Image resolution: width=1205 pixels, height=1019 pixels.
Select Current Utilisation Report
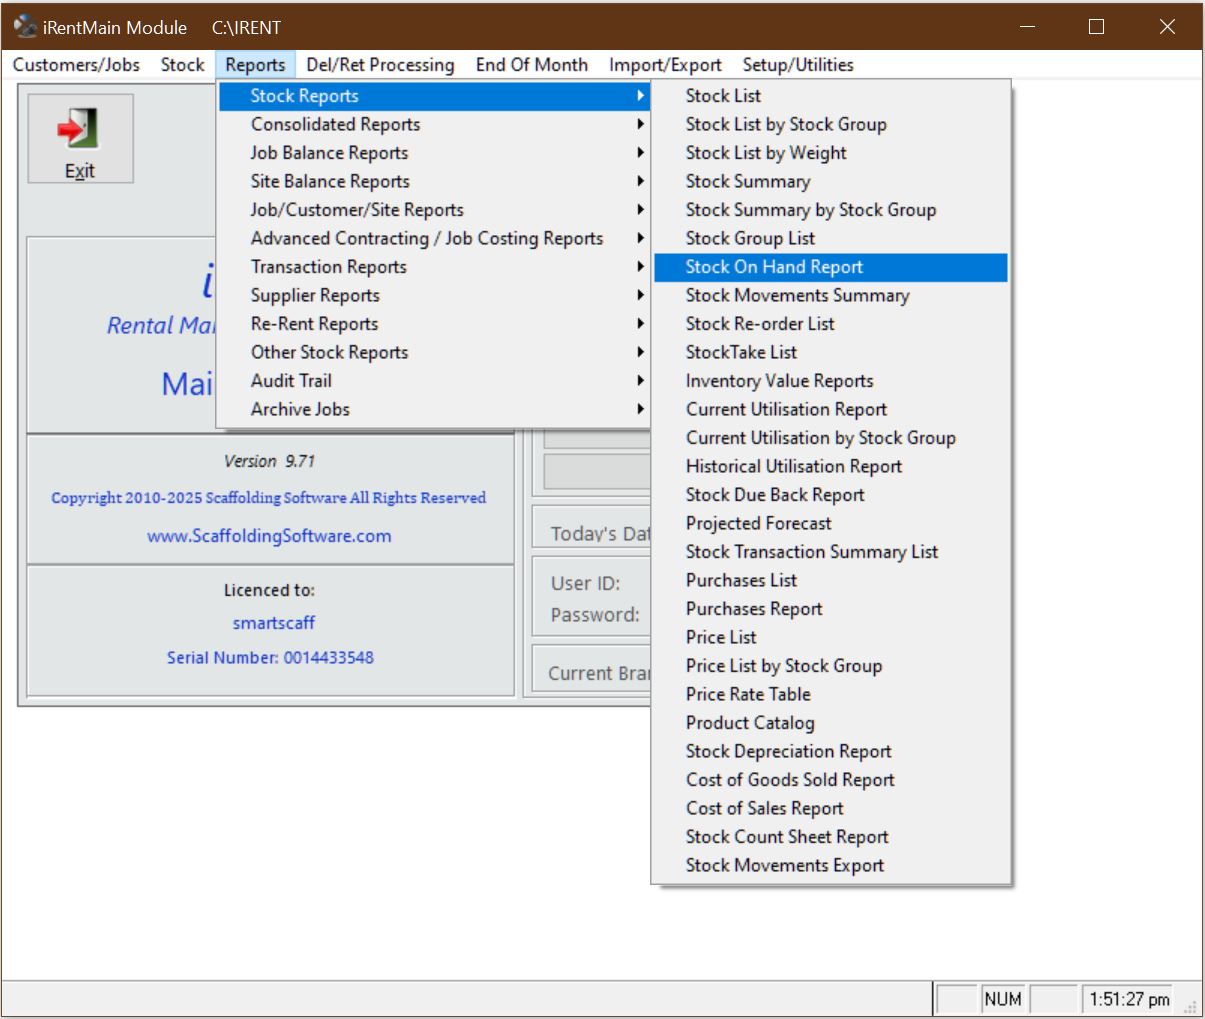pos(786,409)
